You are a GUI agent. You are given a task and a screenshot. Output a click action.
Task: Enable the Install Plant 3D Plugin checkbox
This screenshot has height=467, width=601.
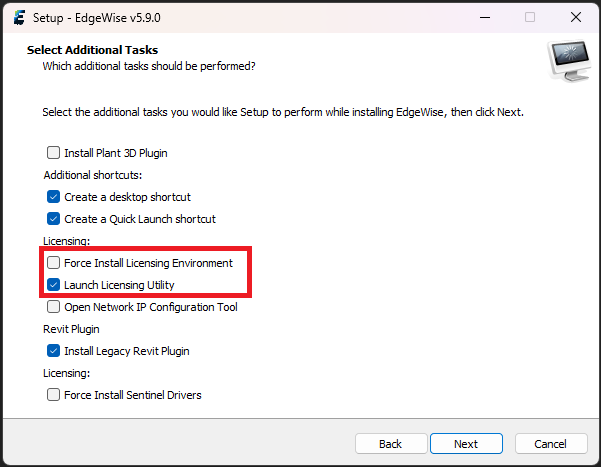(x=54, y=153)
